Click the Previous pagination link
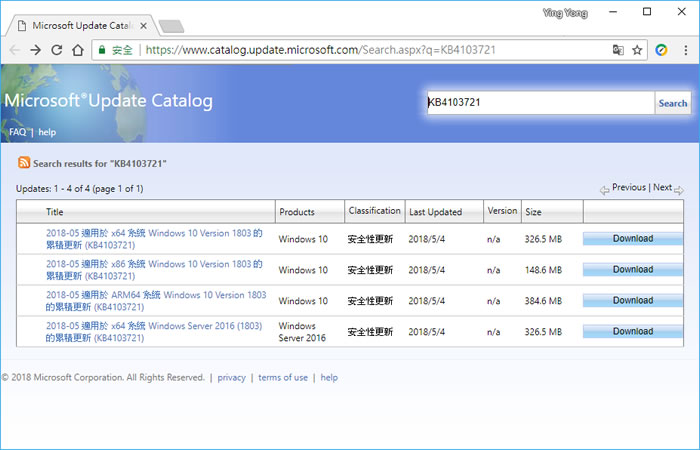 [629, 188]
